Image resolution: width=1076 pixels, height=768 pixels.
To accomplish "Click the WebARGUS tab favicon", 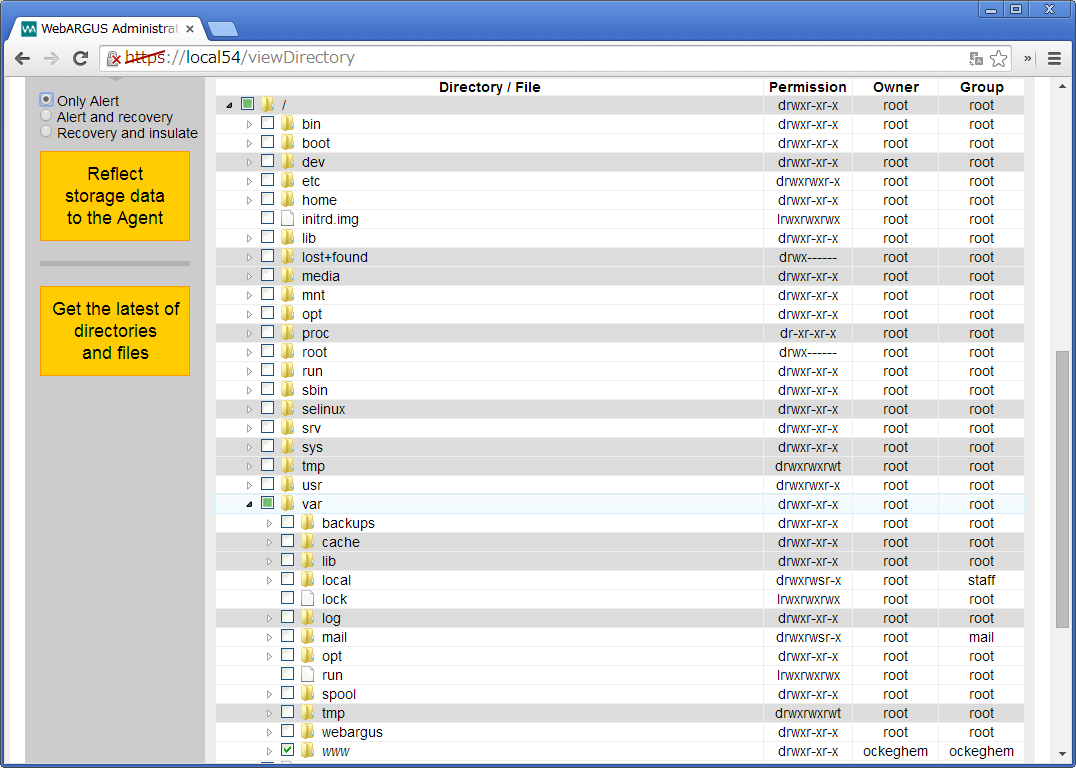I will (29, 29).
